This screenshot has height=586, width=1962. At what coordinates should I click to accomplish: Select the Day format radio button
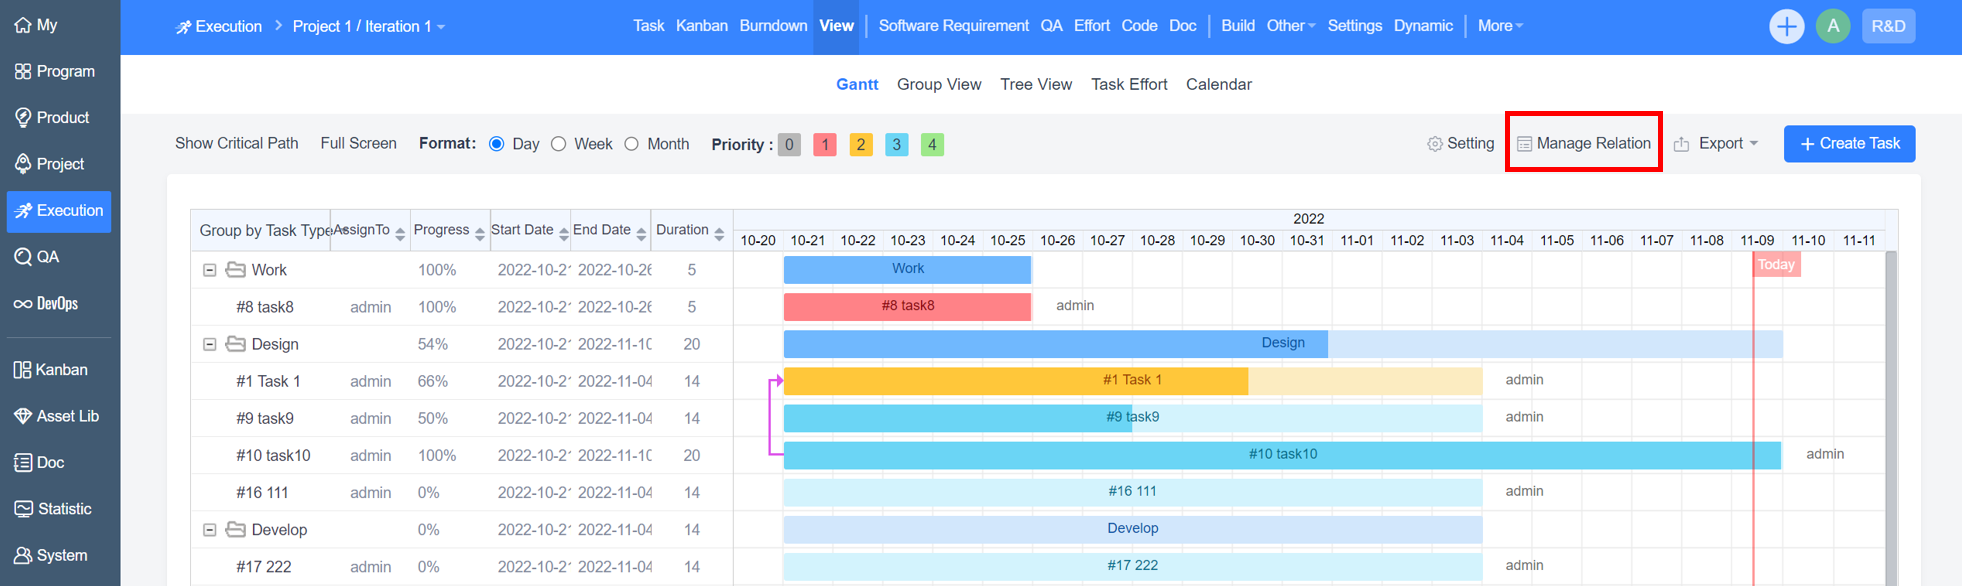click(x=497, y=144)
